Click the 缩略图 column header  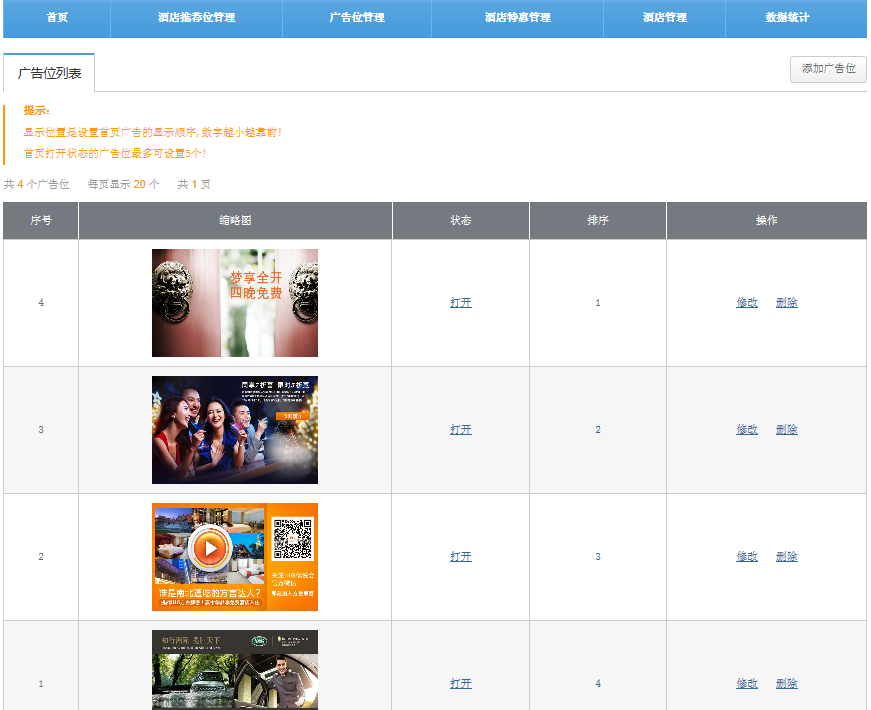pos(235,221)
